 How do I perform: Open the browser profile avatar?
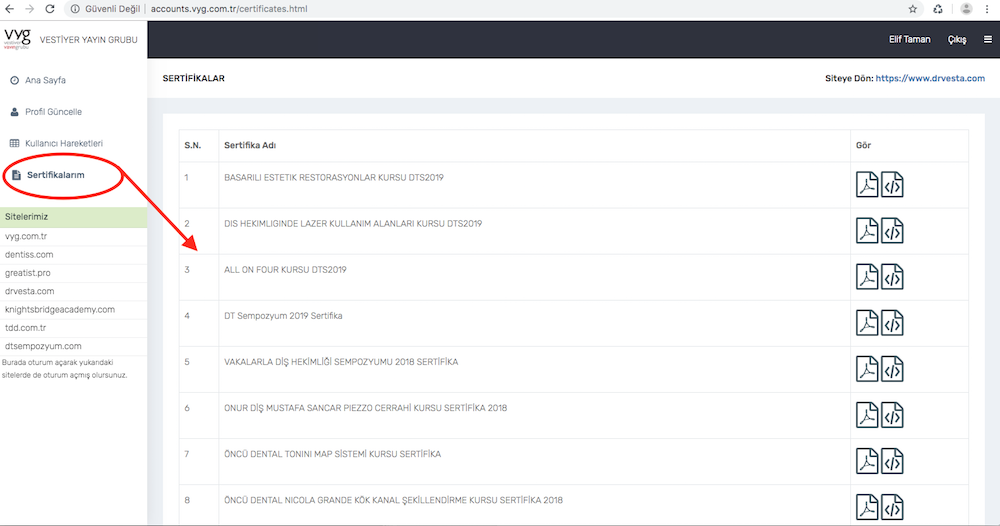click(966, 9)
